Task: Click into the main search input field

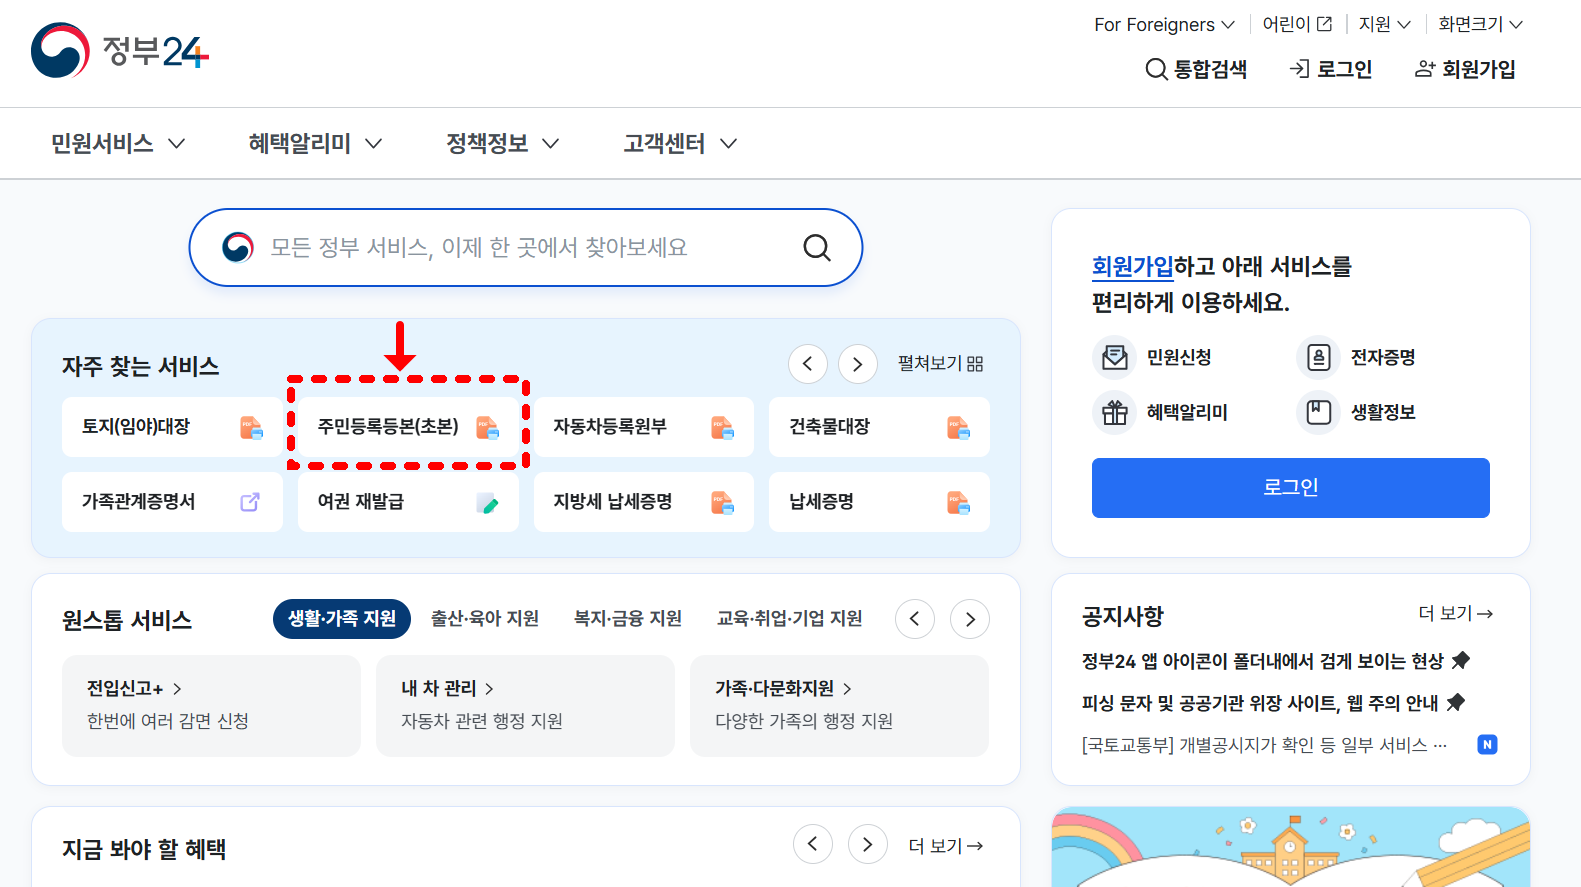Action: pos(525,247)
